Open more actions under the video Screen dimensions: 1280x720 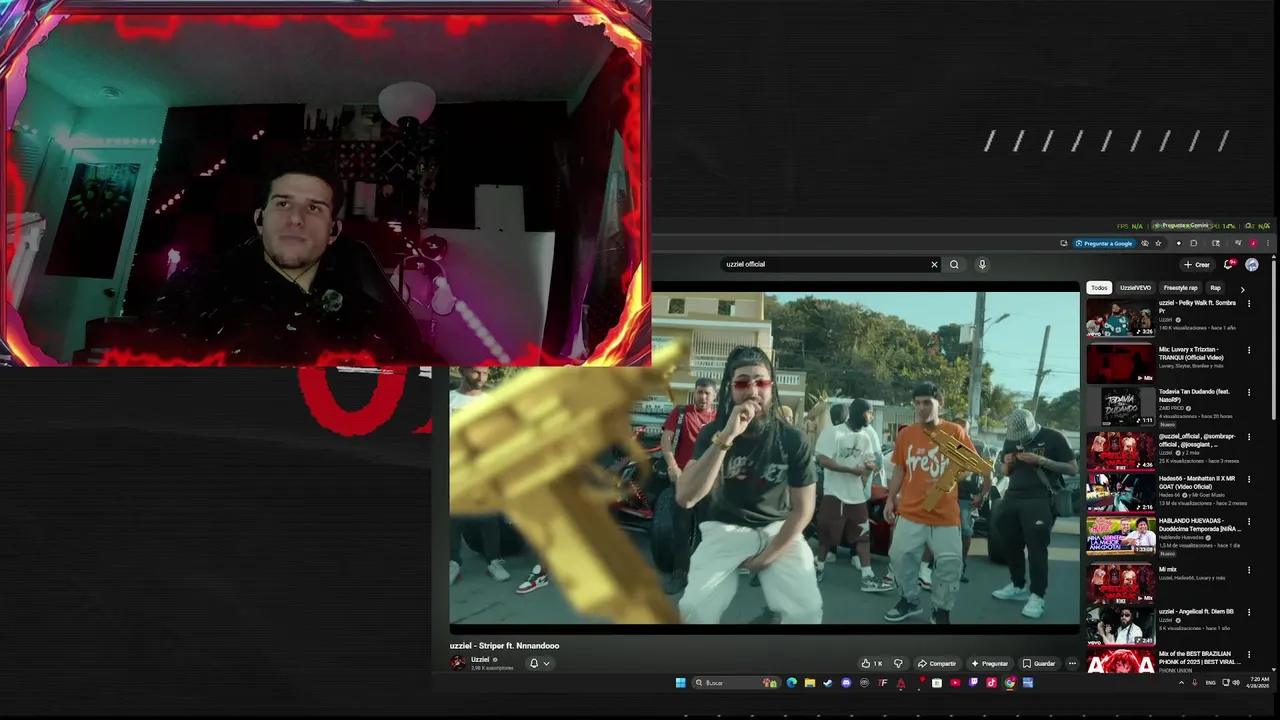point(1071,663)
